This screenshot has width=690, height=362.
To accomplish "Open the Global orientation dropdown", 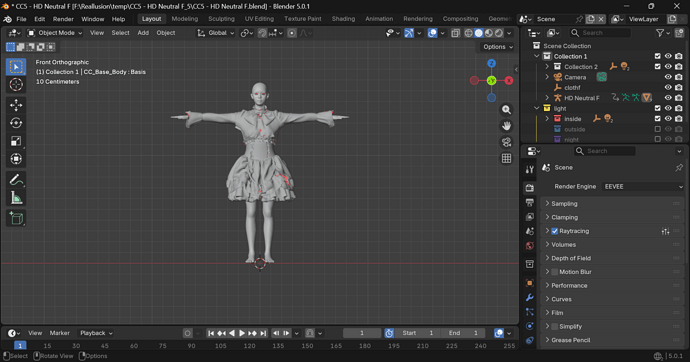I will coord(216,33).
